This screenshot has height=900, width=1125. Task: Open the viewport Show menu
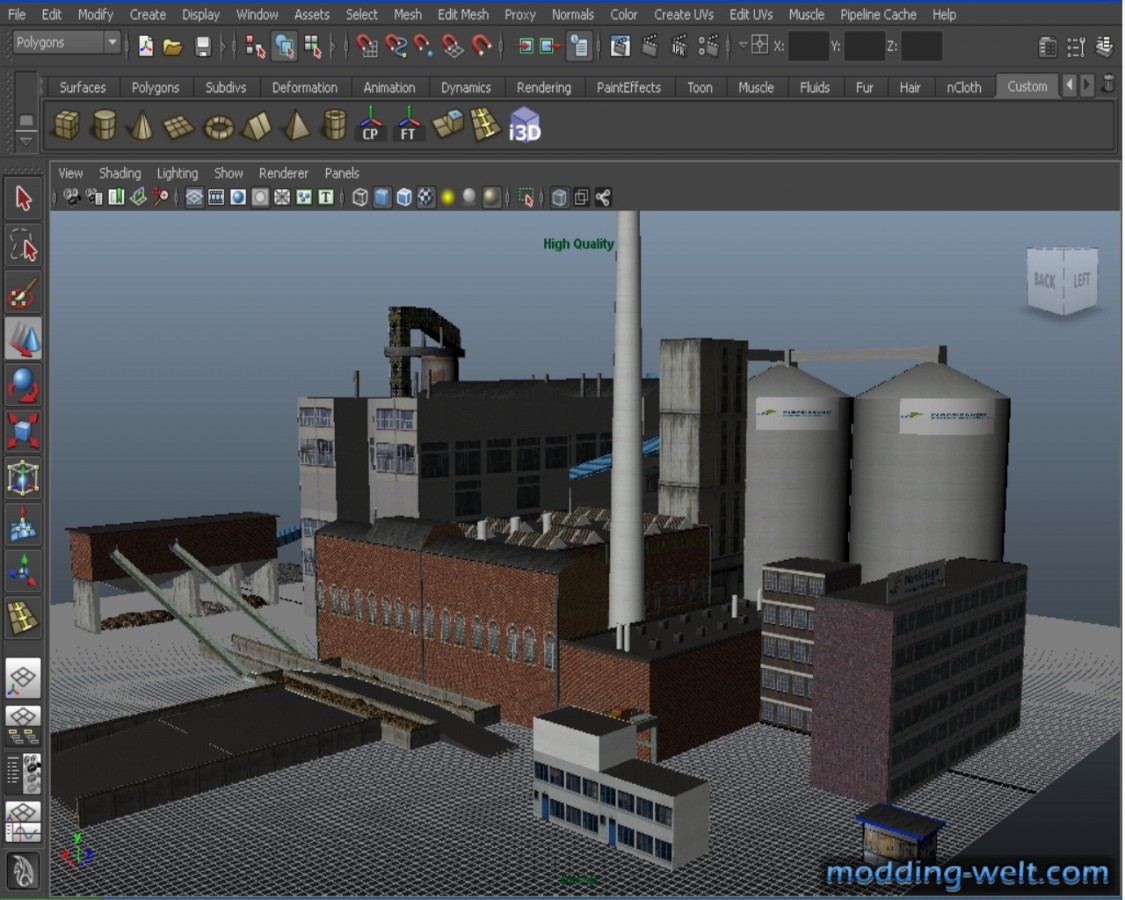pyautogui.click(x=228, y=173)
